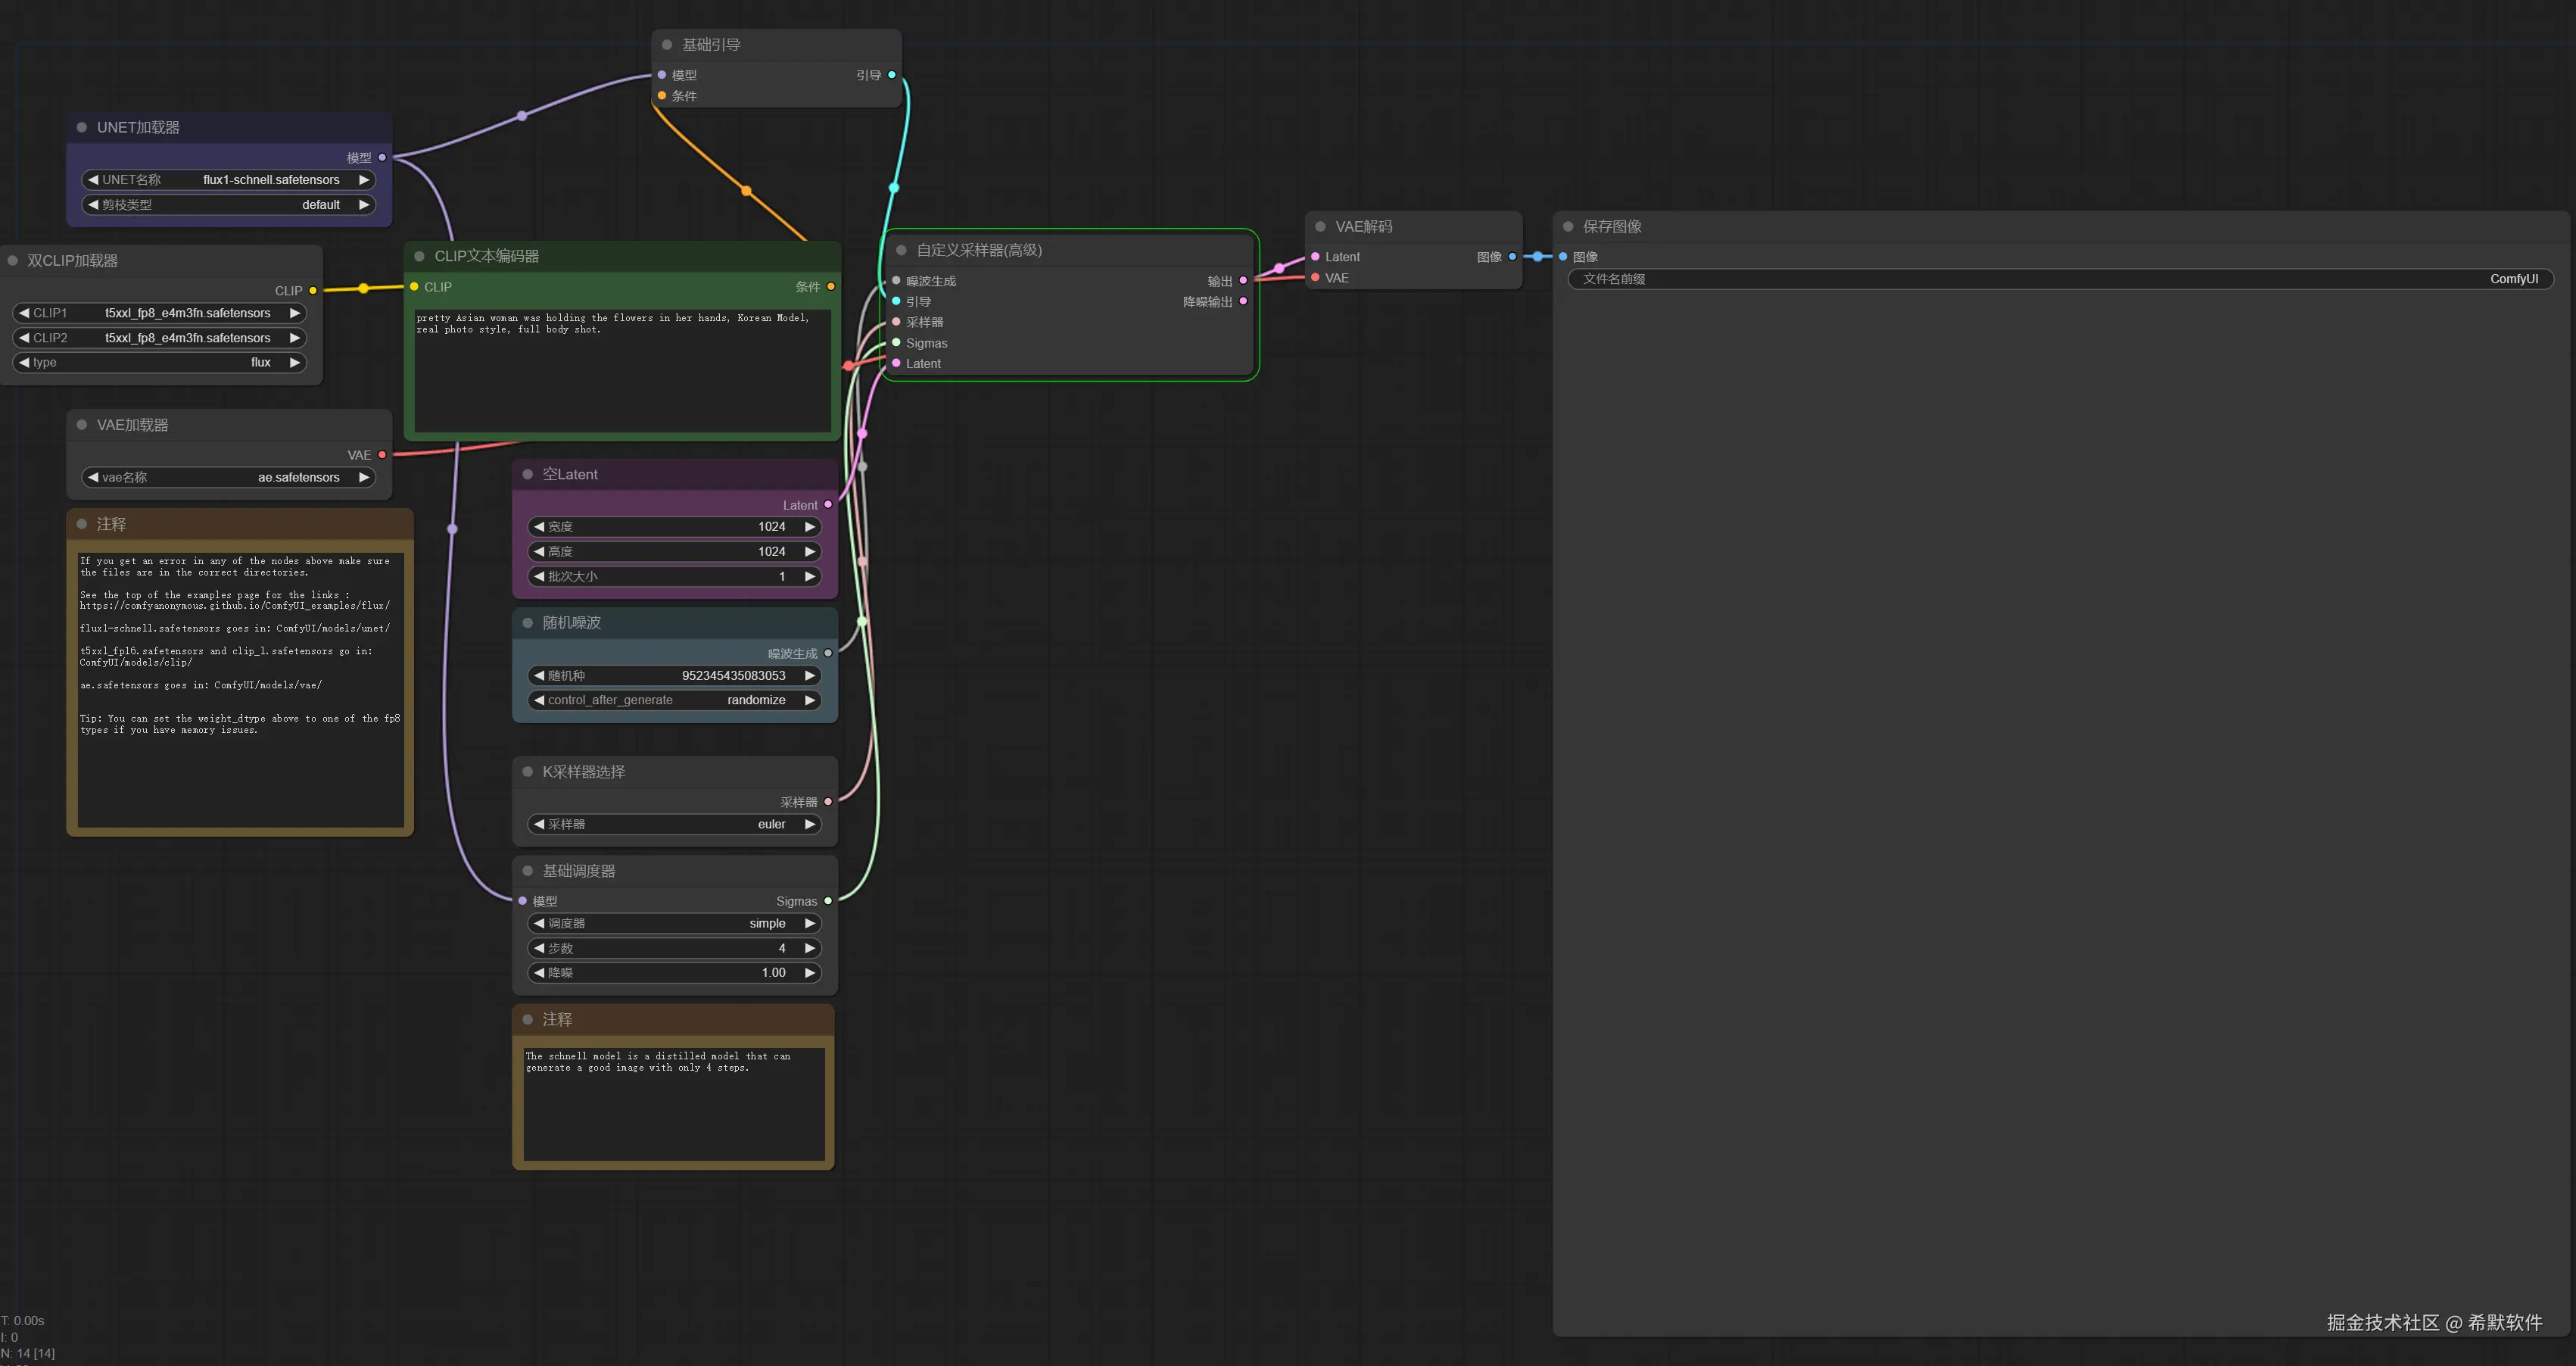Click the CLIP output port on 双CLIP加载器
The image size is (2576, 1366).
coord(313,290)
